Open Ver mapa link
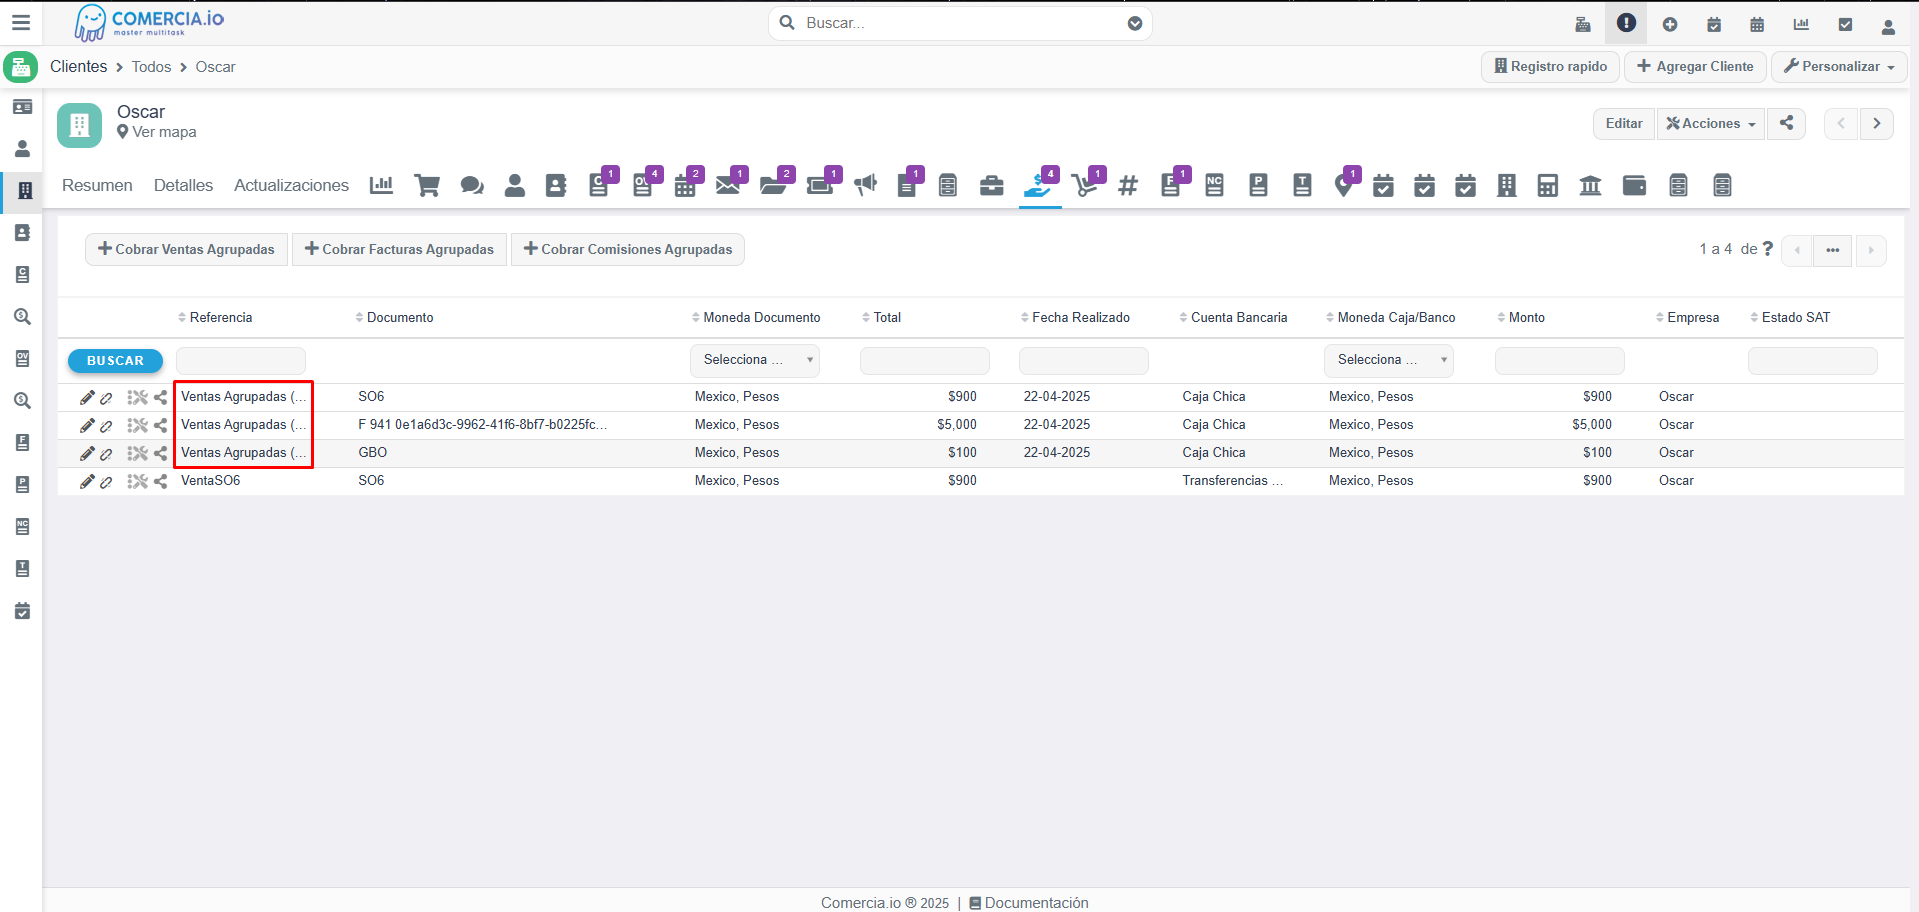Image resolution: width=1919 pixels, height=912 pixels. (157, 132)
